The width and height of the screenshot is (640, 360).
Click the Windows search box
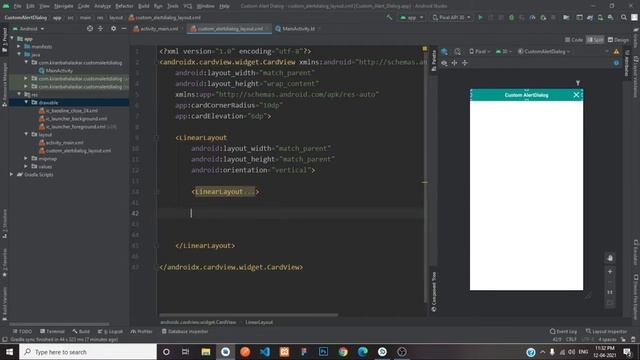88,352
